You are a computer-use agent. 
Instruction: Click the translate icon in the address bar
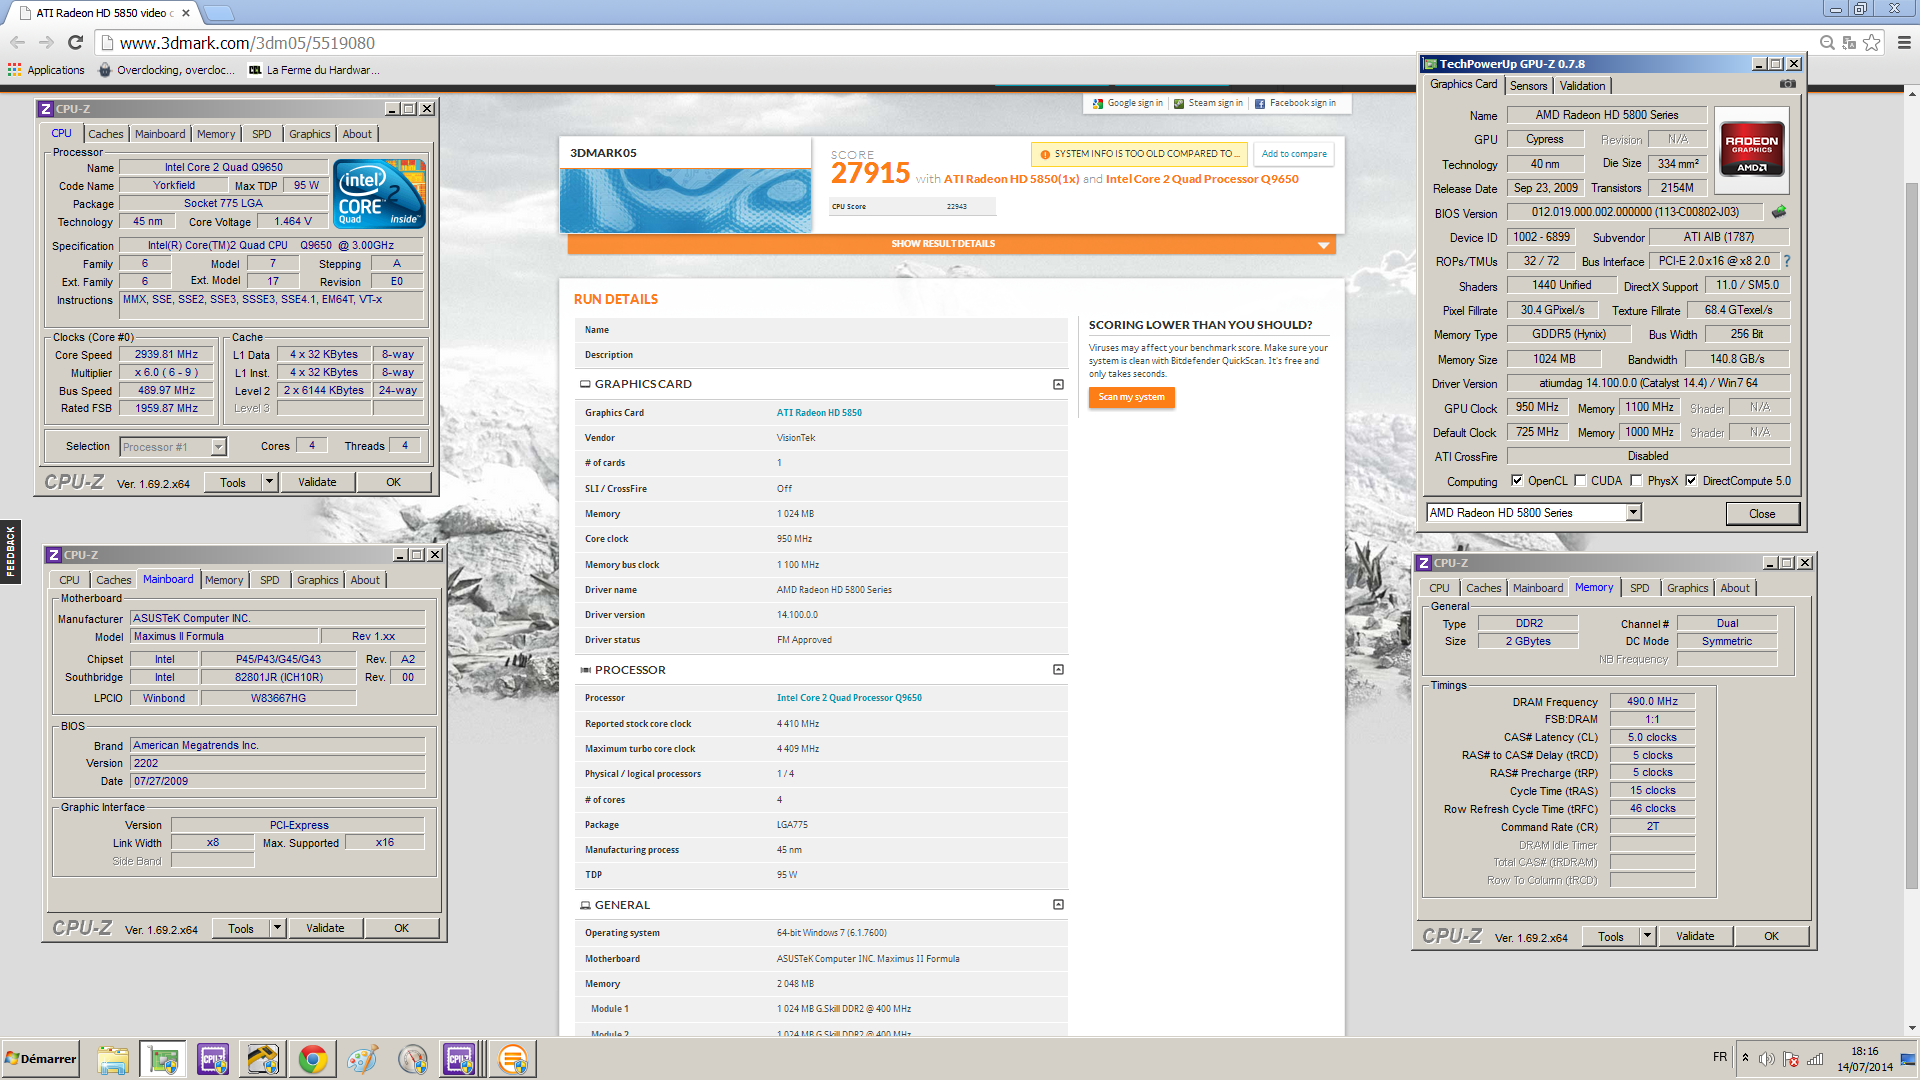(1849, 42)
